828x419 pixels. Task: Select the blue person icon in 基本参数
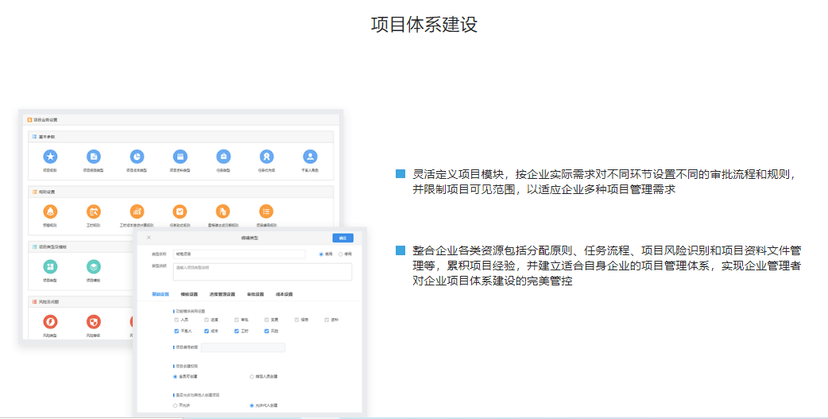click(x=310, y=157)
